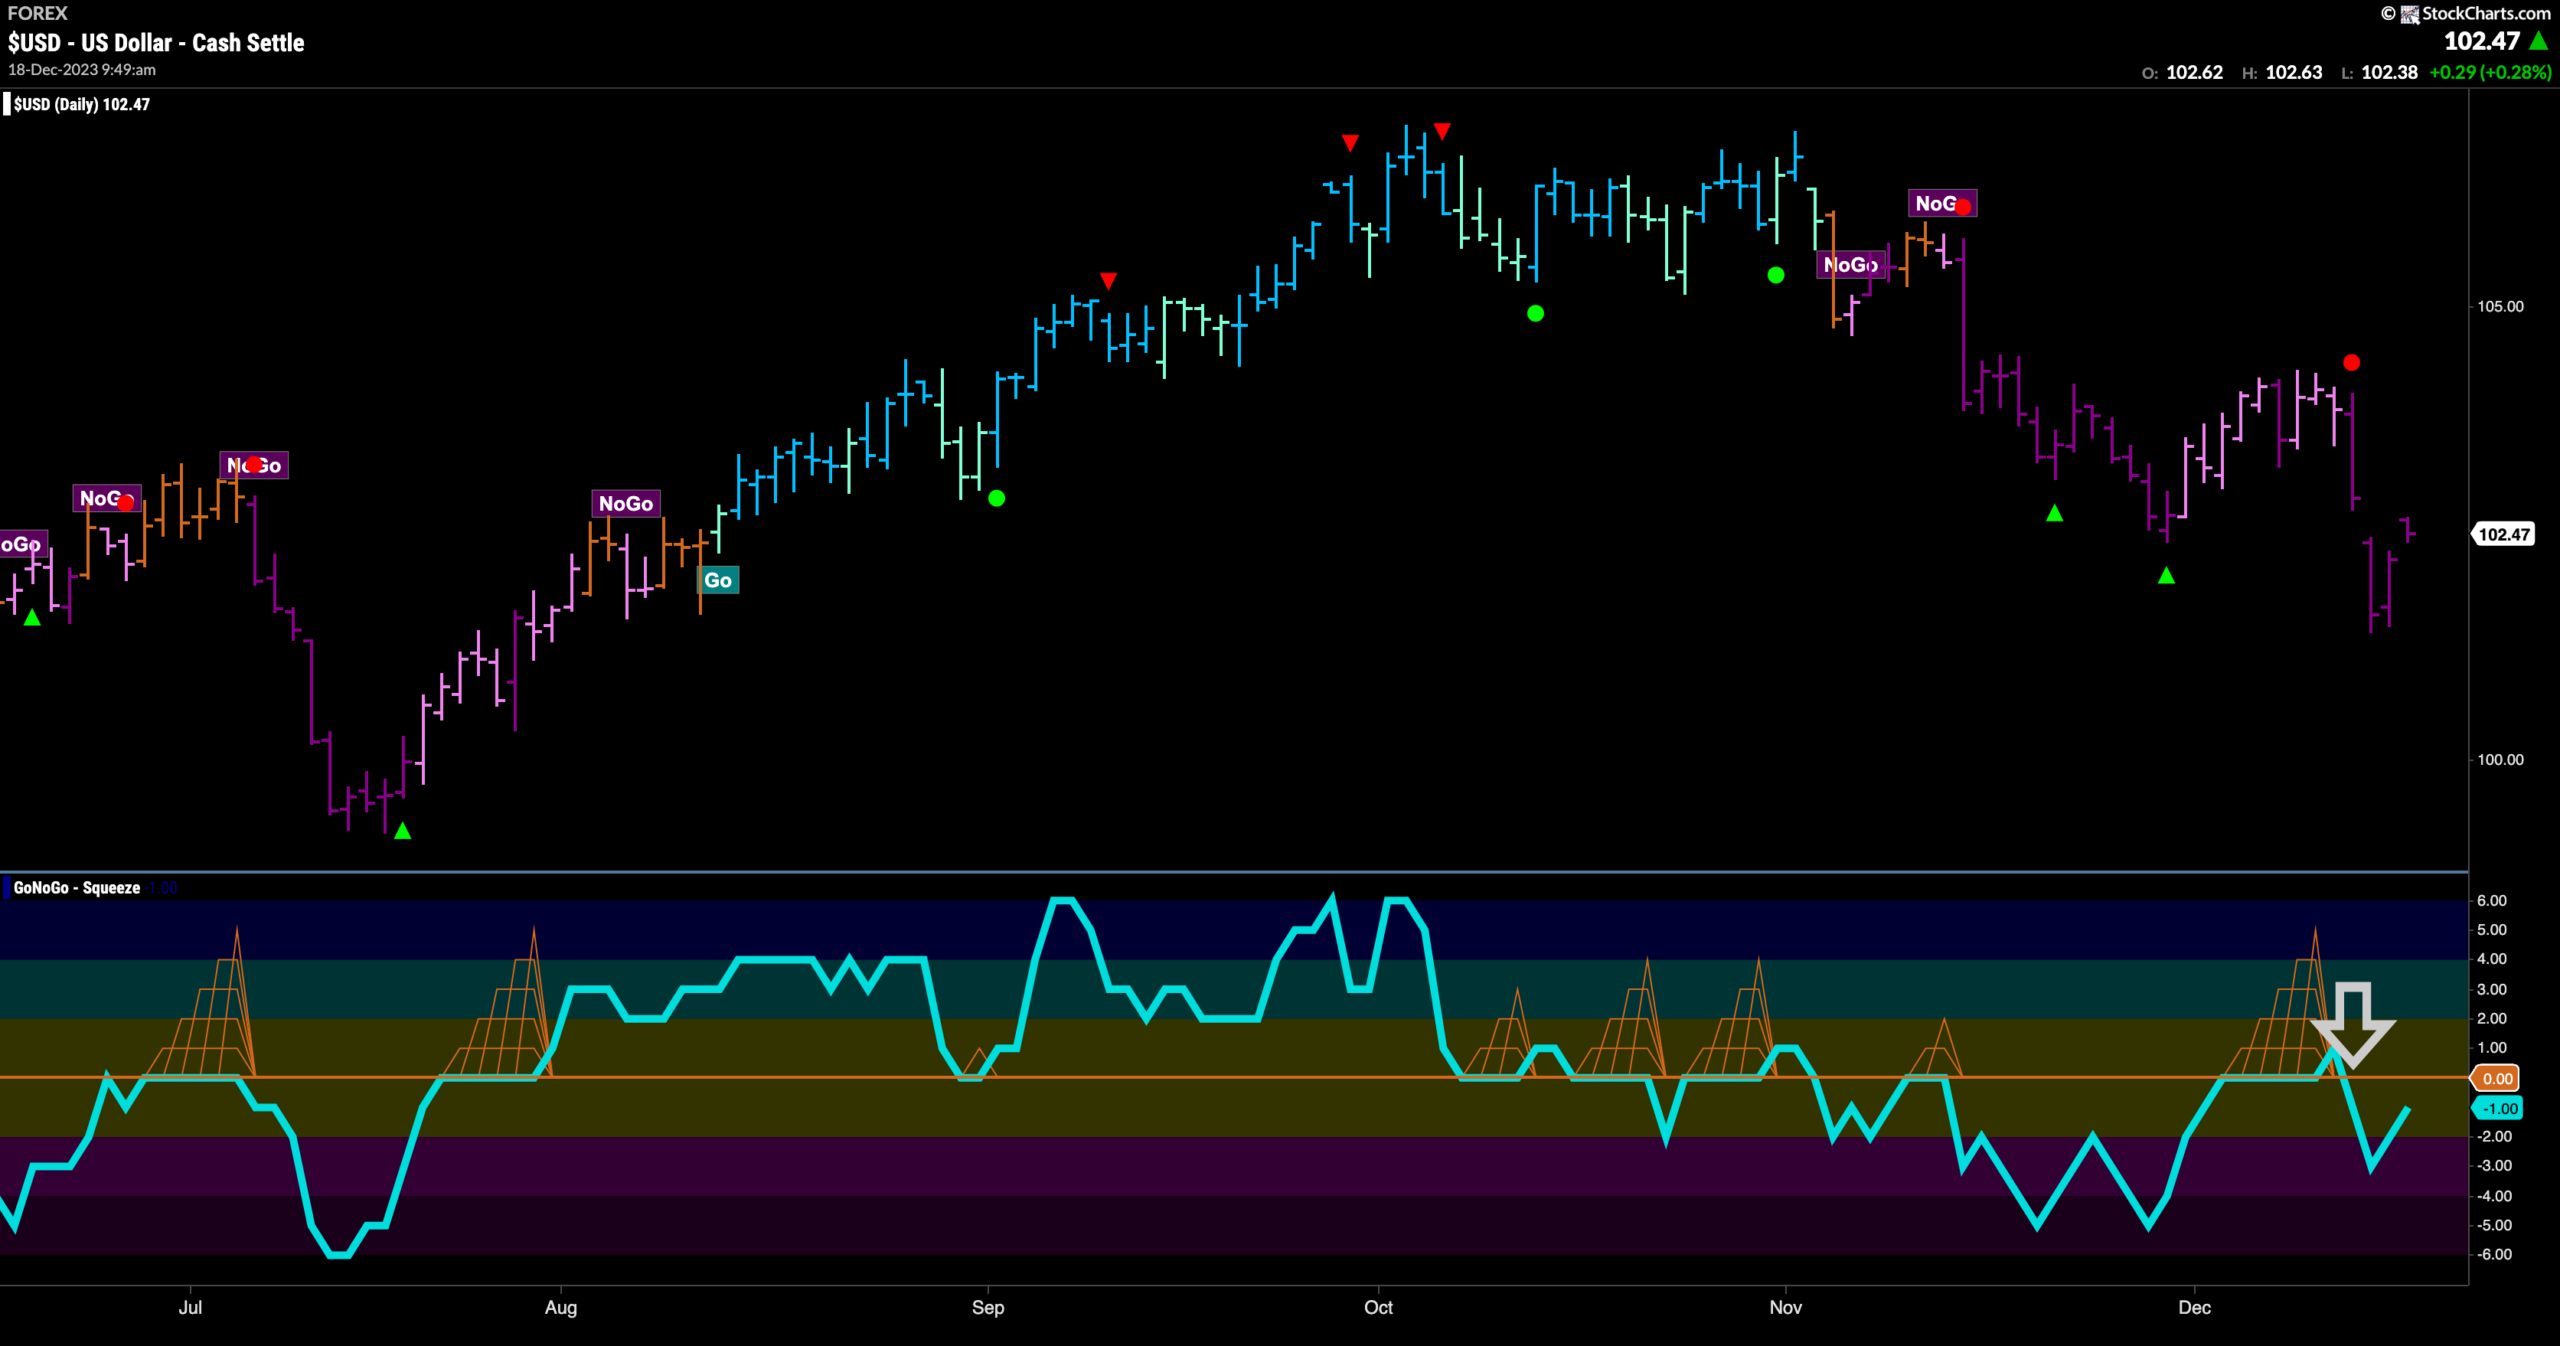Click the orange 0.00 squeeze level tag
2560x1346 pixels.
point(2497,1078)
